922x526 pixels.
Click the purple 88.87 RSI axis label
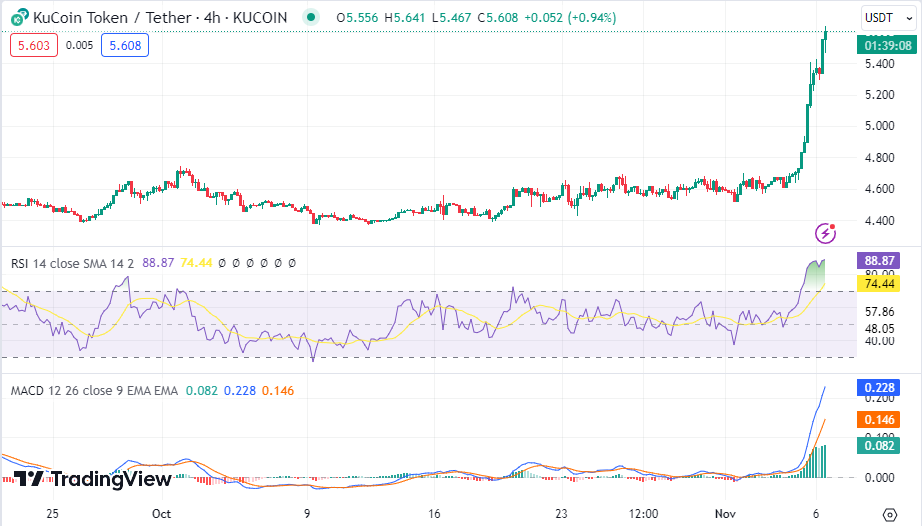click(879, 260)
